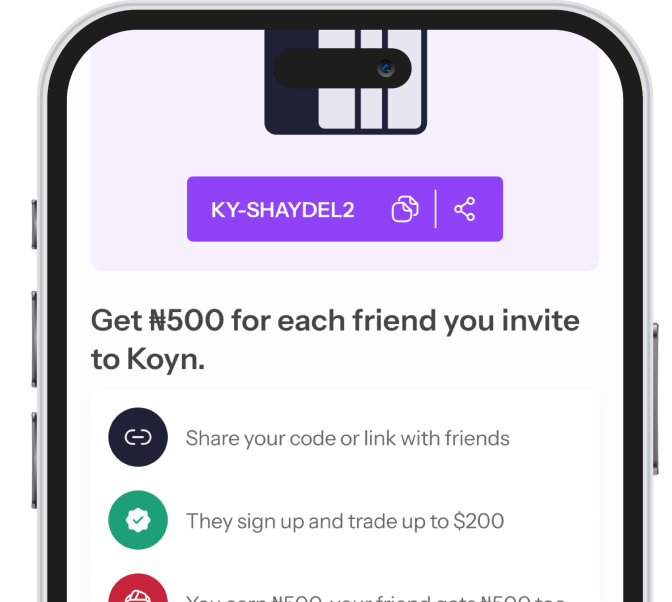The image size is (672, 602).
Task: Tap 'Share your code or link with friends'
Action: pyautogui.click(x=348, y=438)
